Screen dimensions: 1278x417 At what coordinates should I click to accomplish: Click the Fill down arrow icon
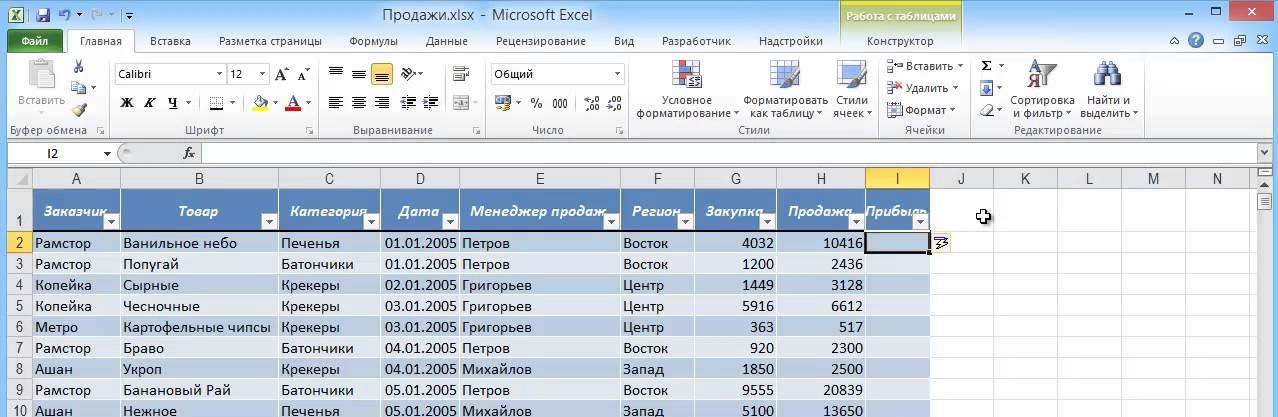tap(986, 88)
